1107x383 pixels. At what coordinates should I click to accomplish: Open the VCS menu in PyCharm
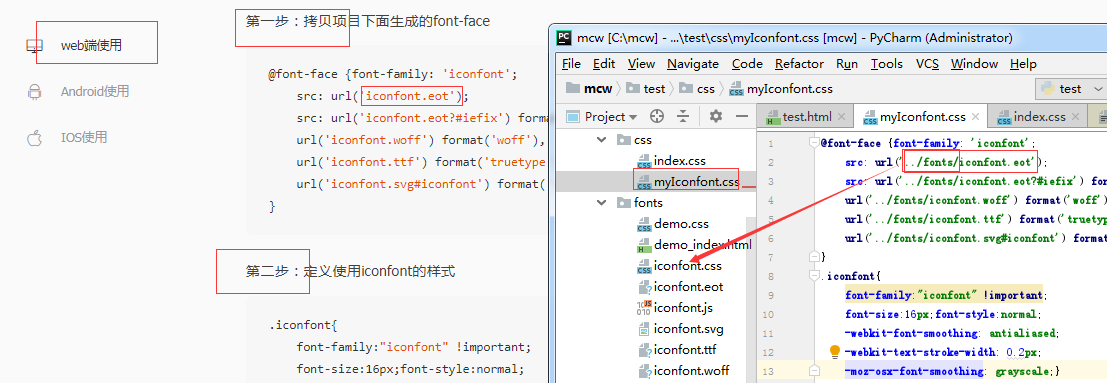click(927, 64)
